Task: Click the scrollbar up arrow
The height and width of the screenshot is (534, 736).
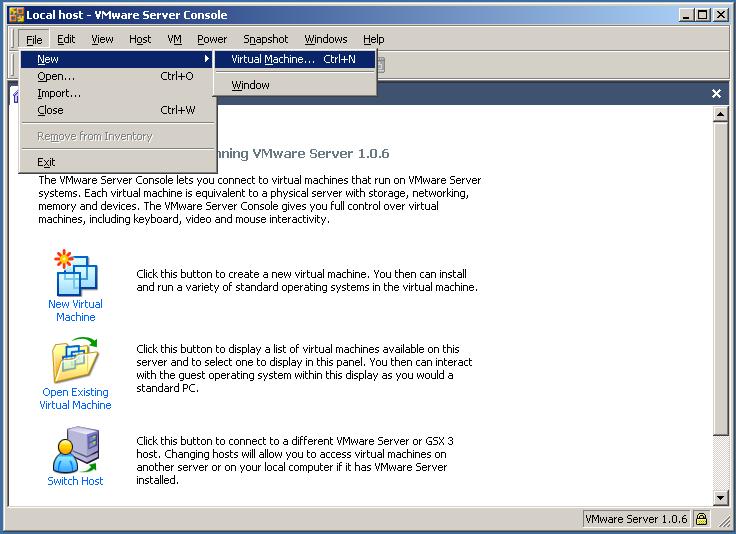Action: 721,114
